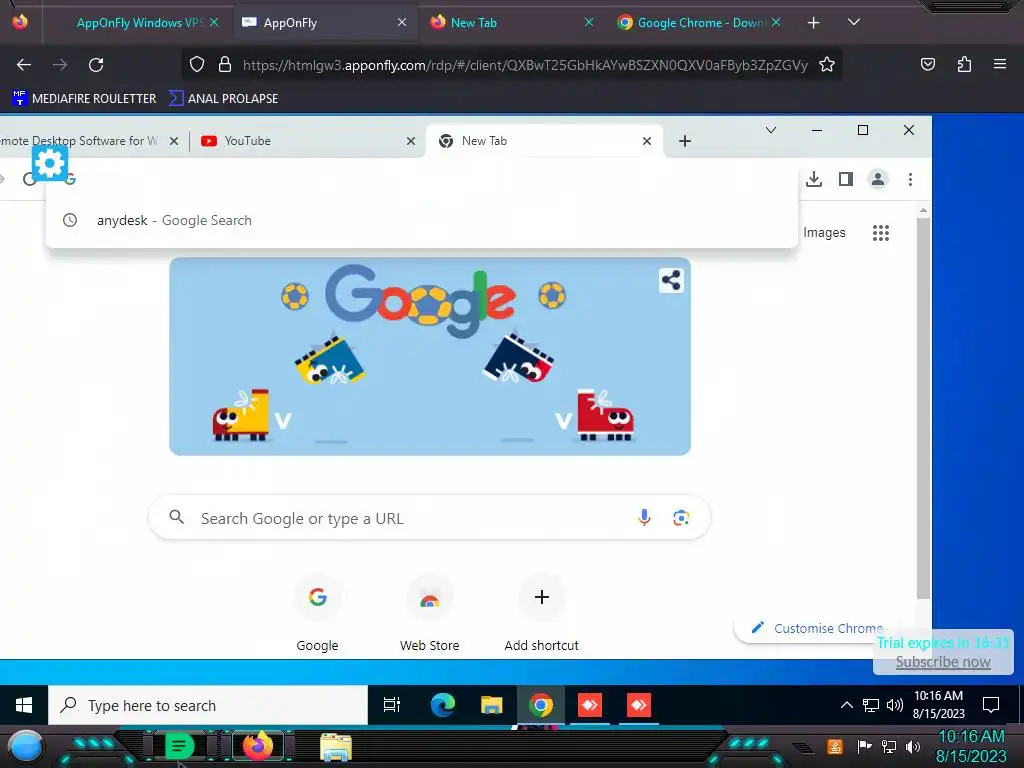Viewport: 1024px width, 768px height.
Task: Open Firefox Pocket save icon
Action: (x=927, y=64)
